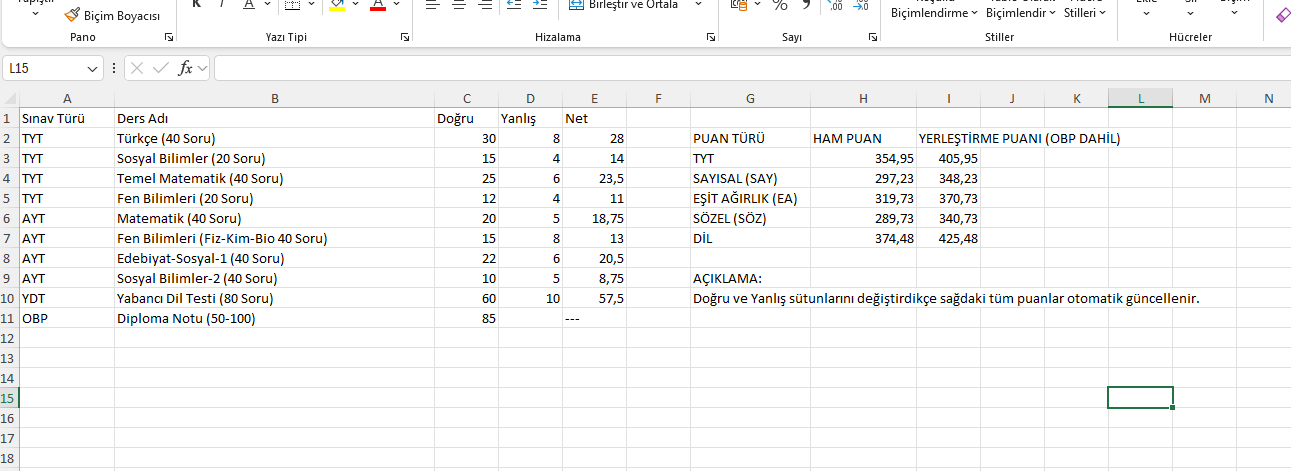Select column L header

click(1140, 98)
